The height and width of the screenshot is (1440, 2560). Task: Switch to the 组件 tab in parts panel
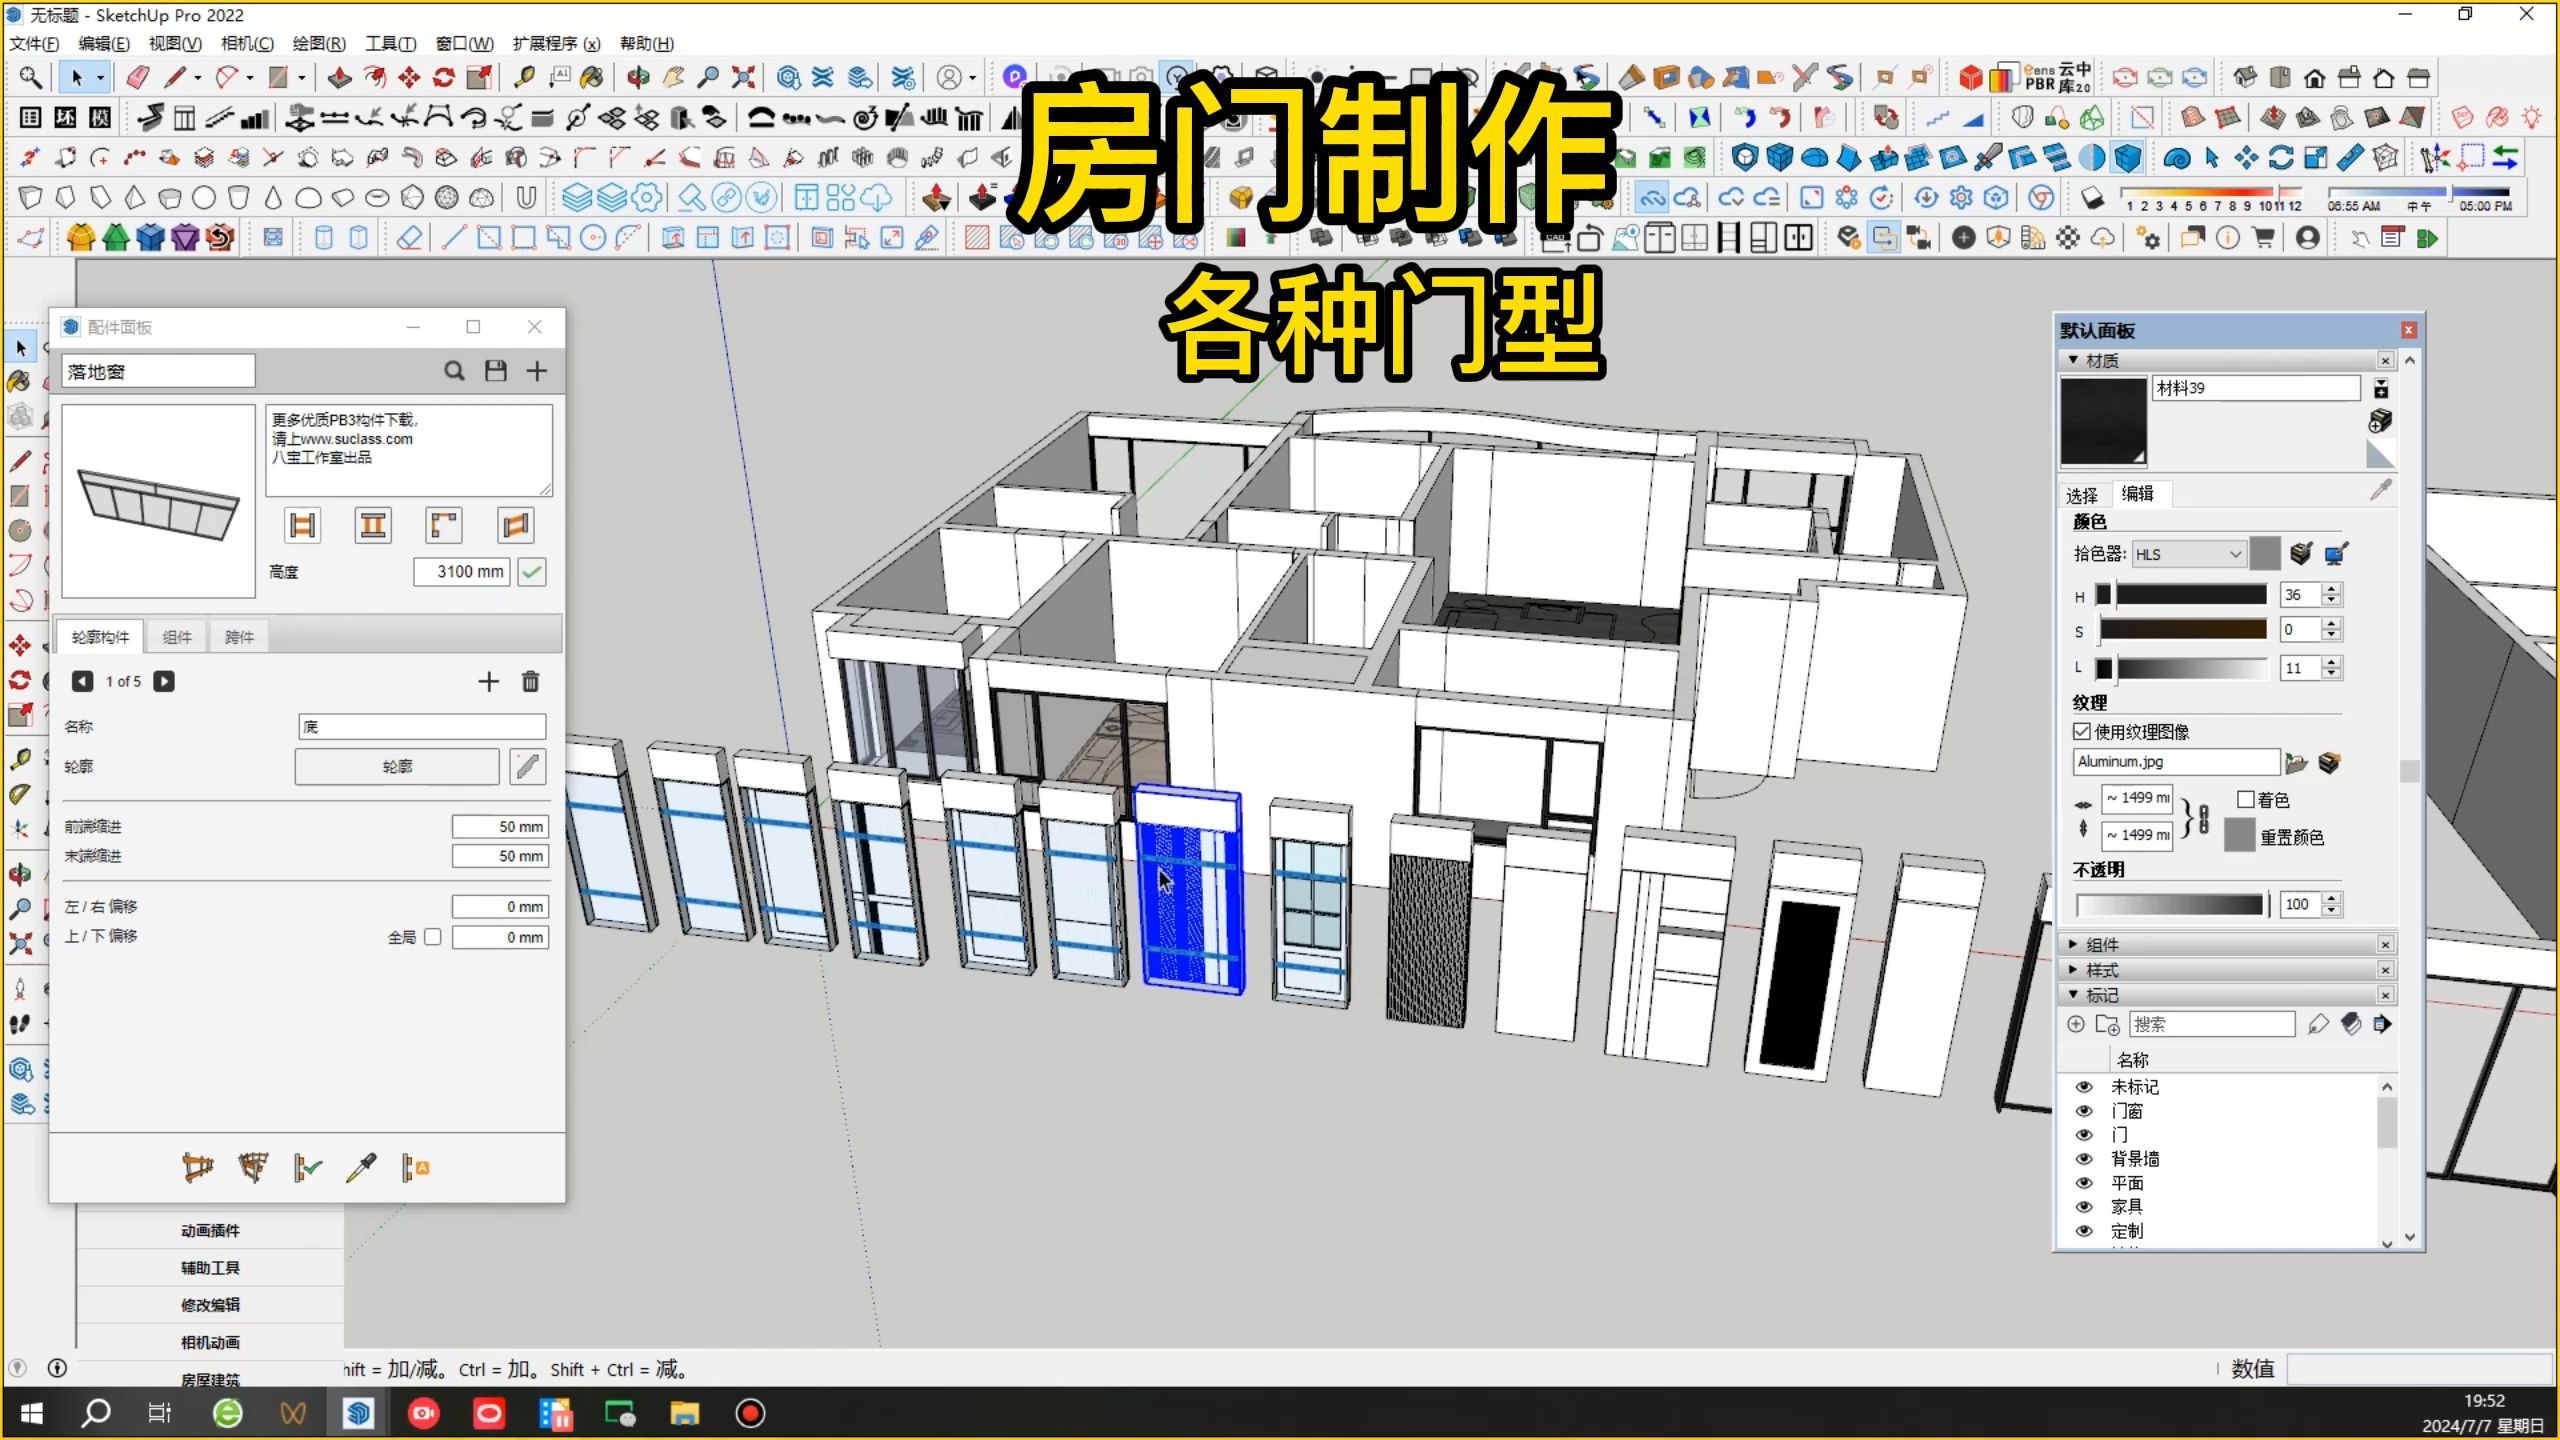tap(177, 637)
